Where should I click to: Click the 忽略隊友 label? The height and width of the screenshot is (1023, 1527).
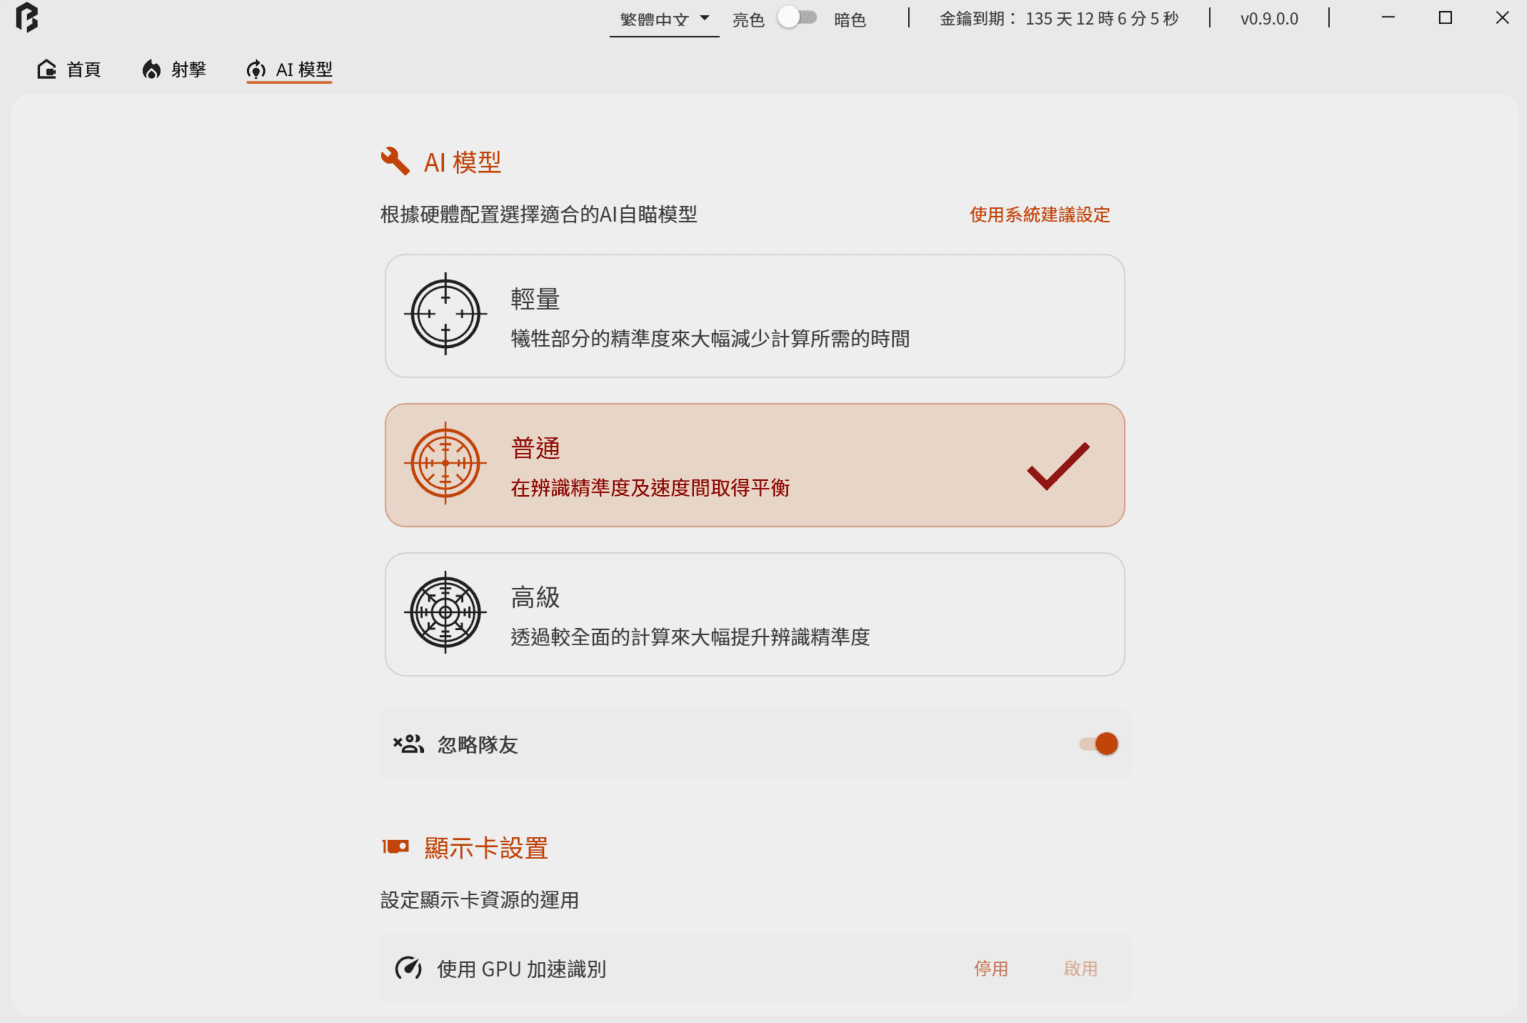[x=478, y=745]
